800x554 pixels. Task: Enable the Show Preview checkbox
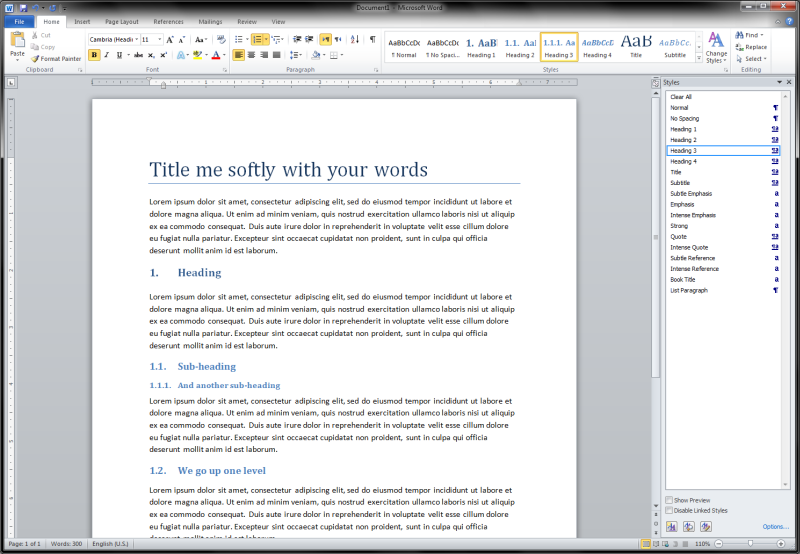tap(669, 499)
